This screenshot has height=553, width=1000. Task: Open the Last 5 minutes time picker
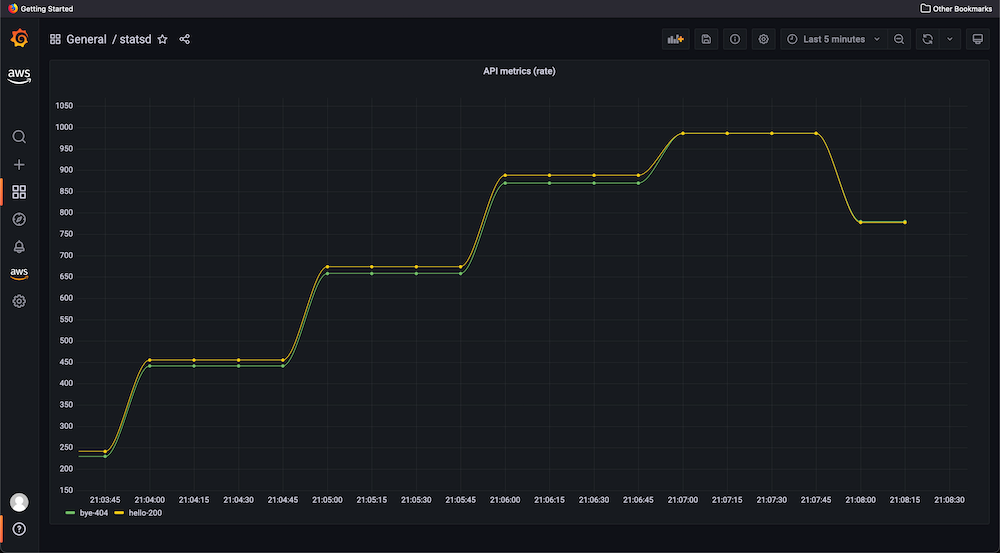833,39
